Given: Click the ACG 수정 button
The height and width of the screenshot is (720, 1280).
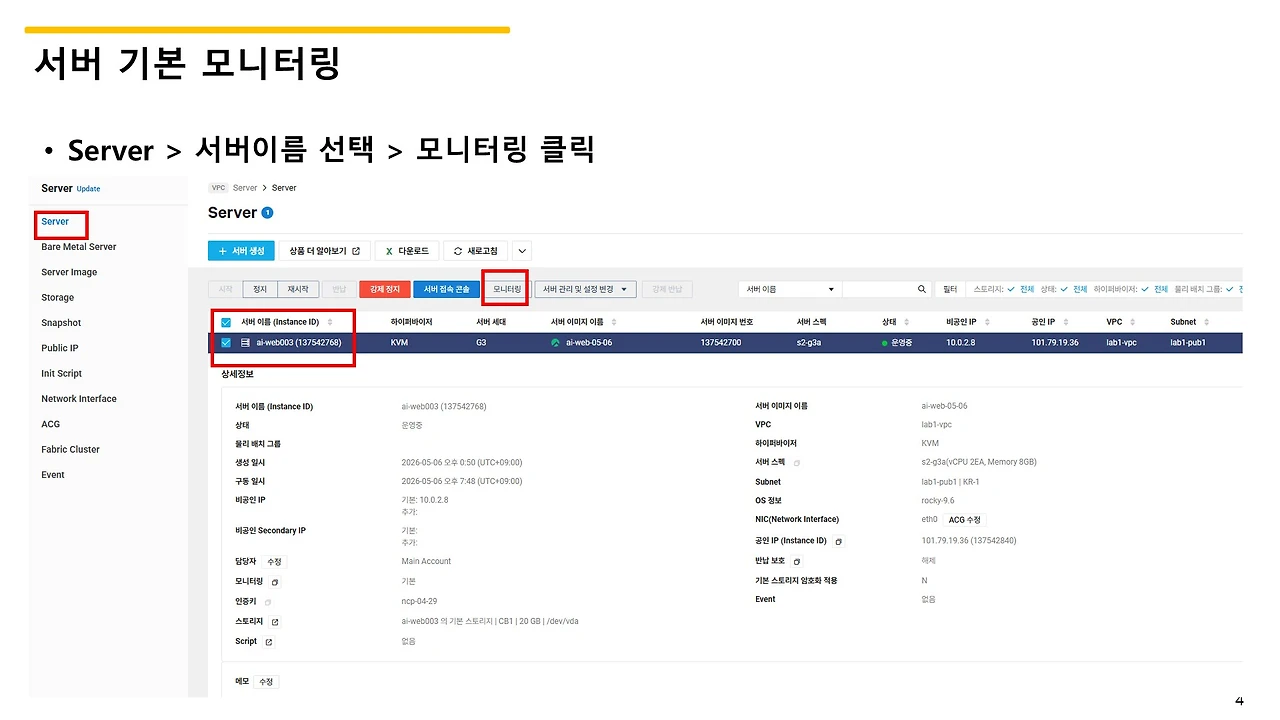Looking at the screenshot, I should coord(965,520).
